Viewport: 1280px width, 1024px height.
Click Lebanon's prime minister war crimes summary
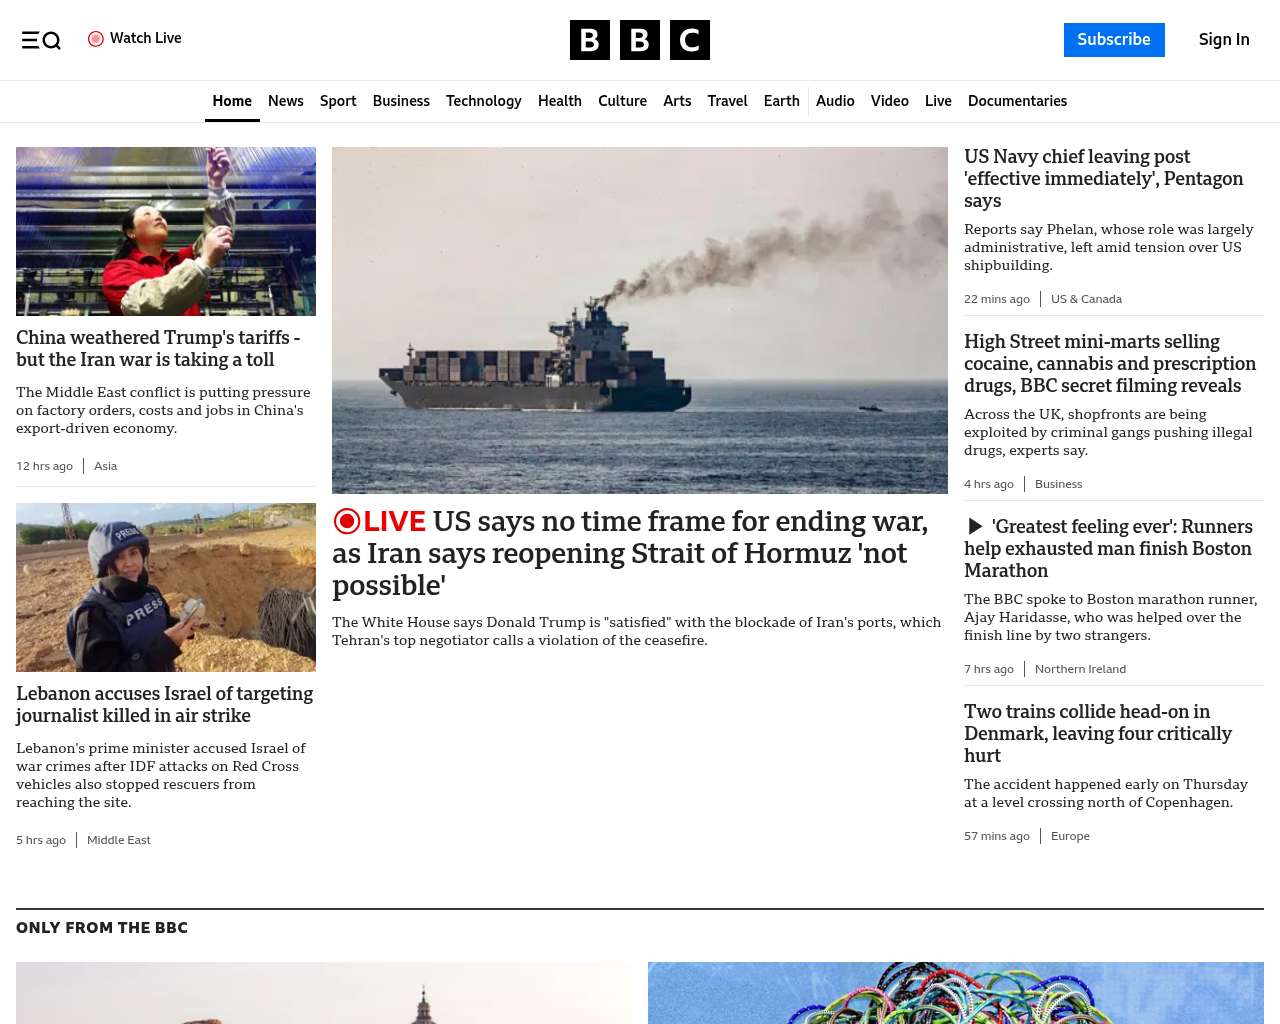[161, 775]
